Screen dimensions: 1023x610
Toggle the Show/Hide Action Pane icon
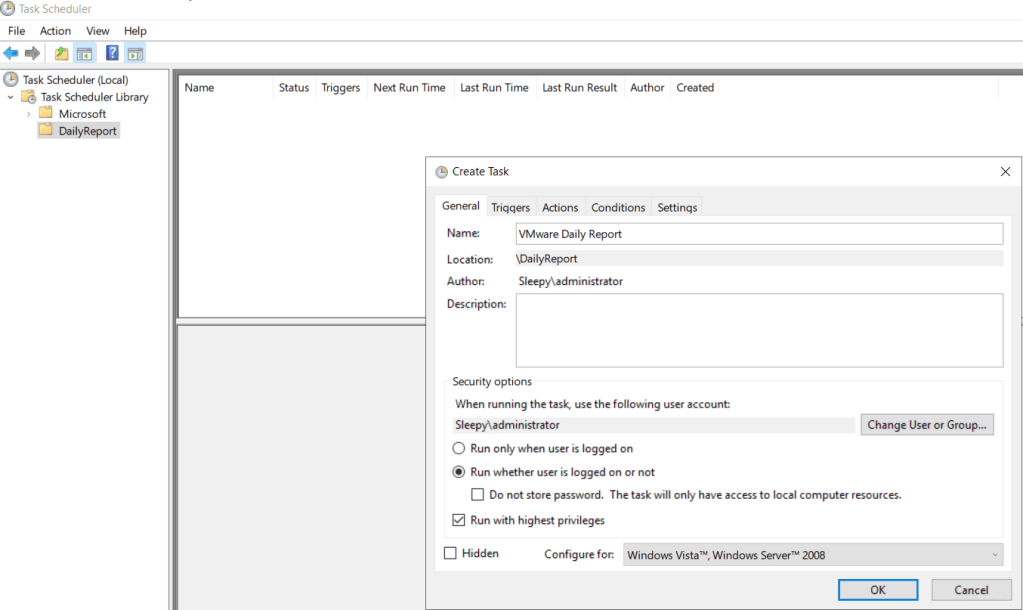pyautogui.click(x=135, y=53)
